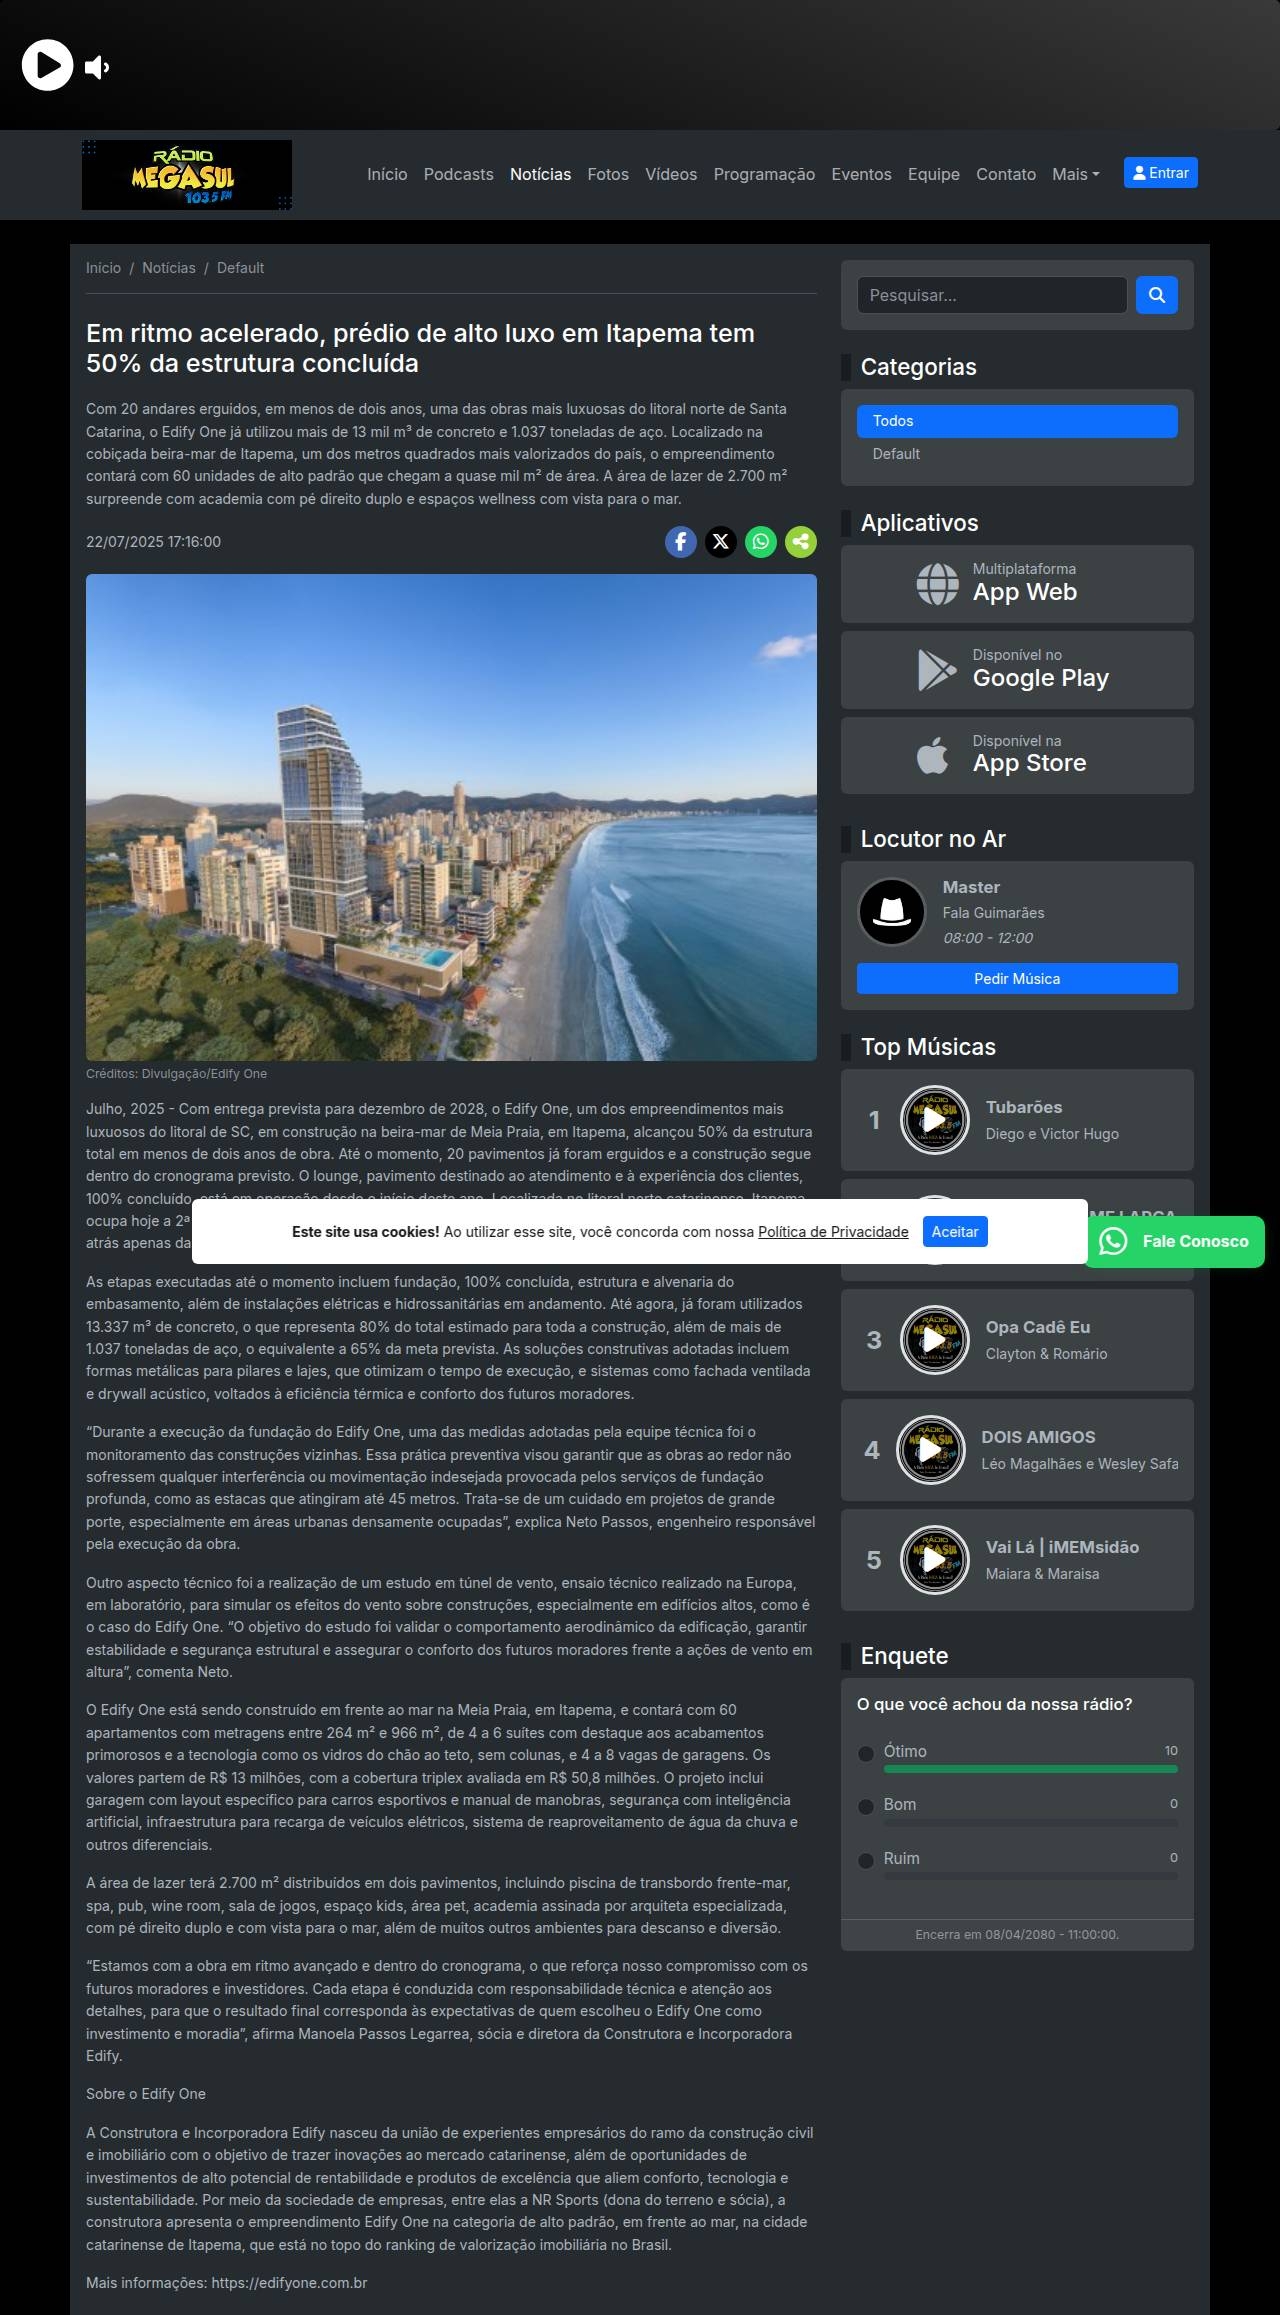
Task: Expand the Mais dropdown menu
Action: (1075, 174)
